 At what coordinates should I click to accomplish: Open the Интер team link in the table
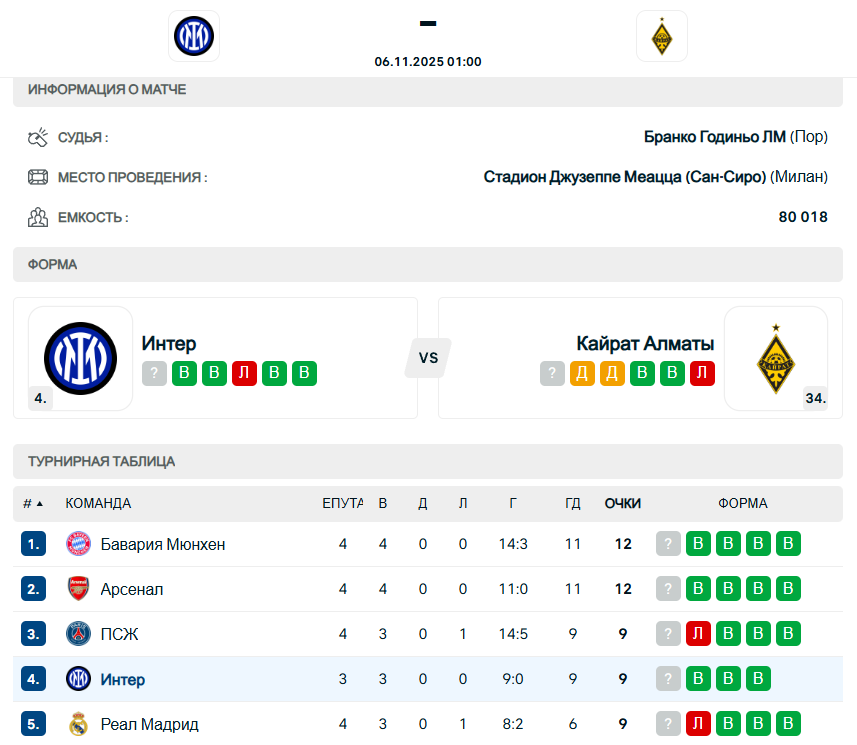click(x=123, y=679)
